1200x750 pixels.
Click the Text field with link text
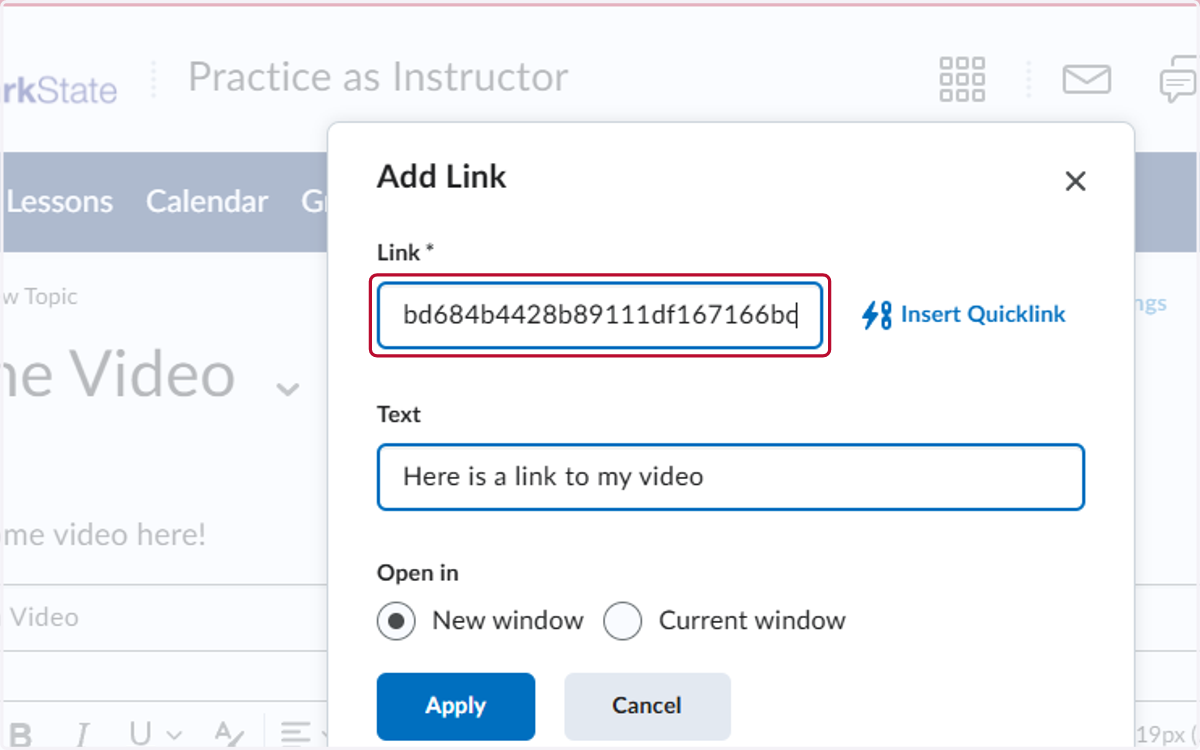pos(731,477)
